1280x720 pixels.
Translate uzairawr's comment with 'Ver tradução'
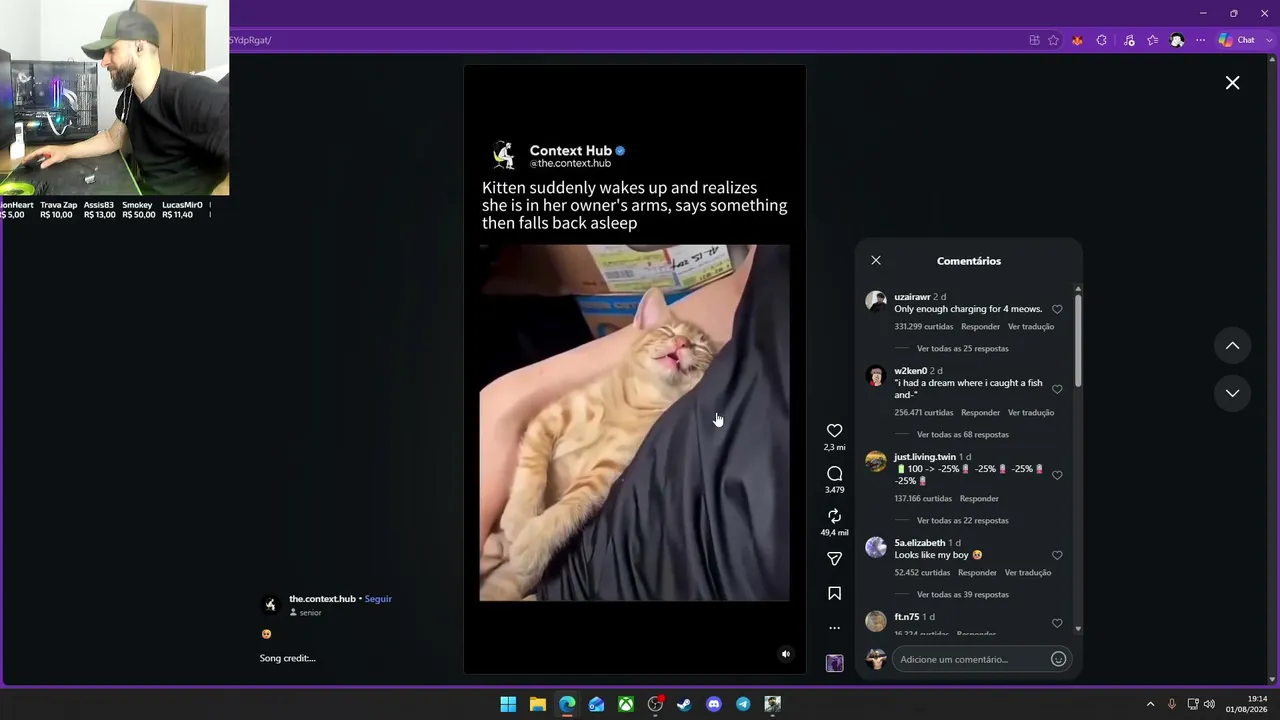(x=1031, y=327)
